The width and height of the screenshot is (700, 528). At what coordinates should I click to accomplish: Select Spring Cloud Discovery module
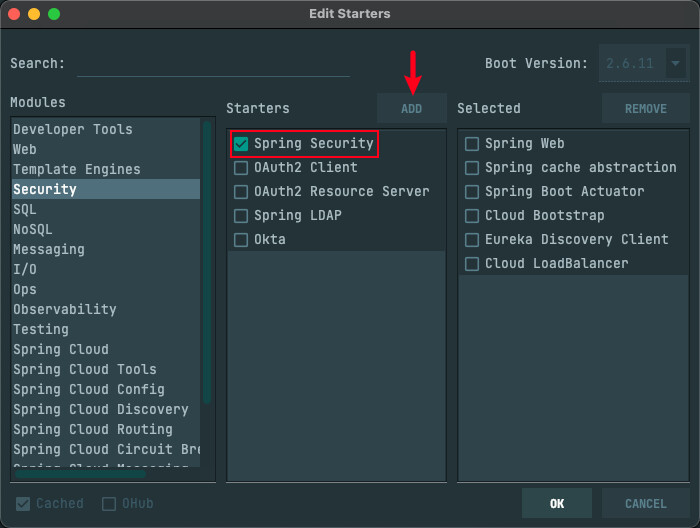(106, 409)
